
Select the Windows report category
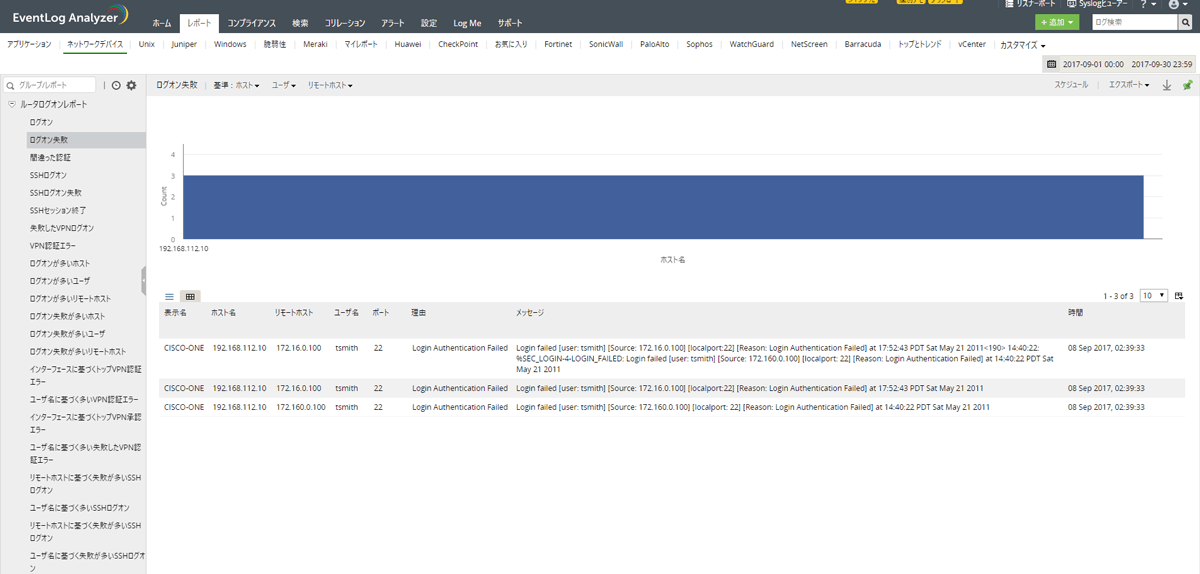230,45
